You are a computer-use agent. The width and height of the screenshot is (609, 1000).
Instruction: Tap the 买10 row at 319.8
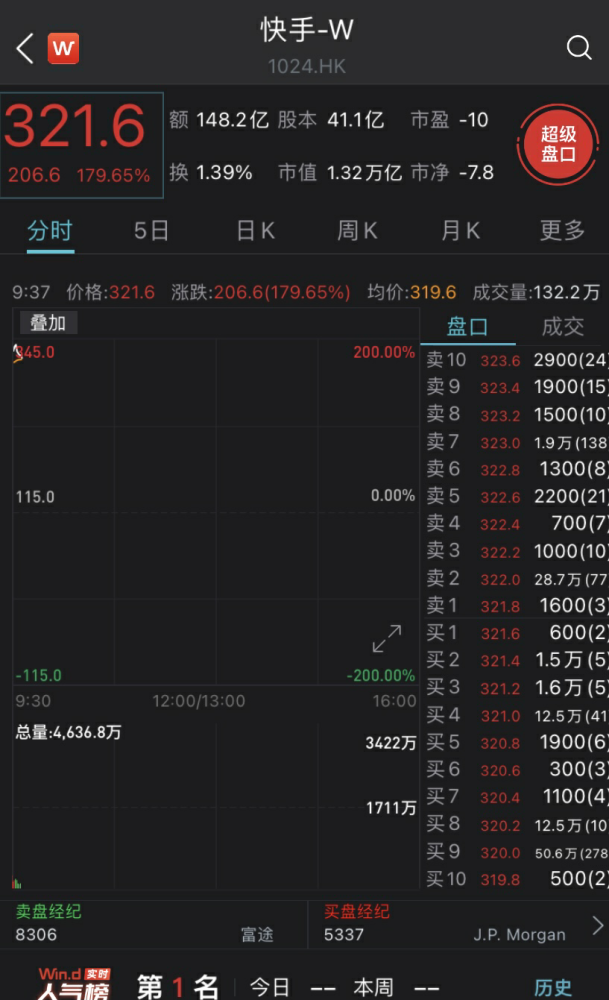pos(517,879)
